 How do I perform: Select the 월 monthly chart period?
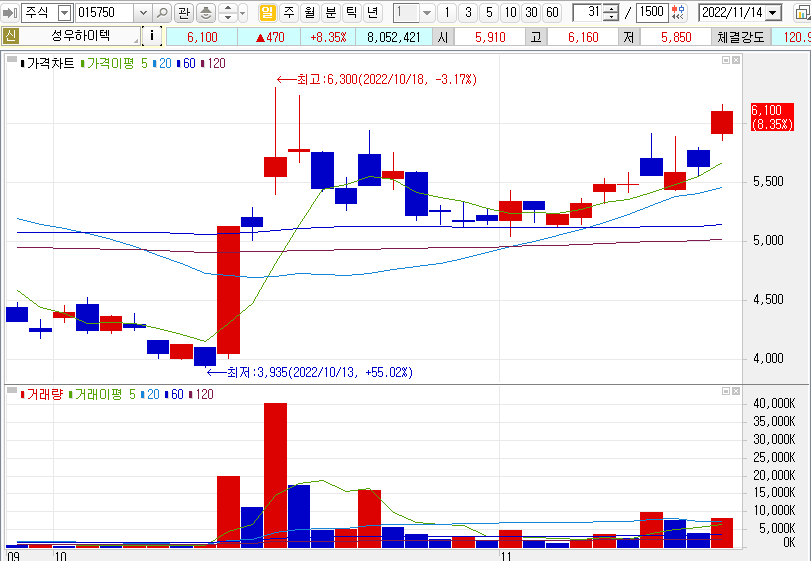tap(309, 12)
